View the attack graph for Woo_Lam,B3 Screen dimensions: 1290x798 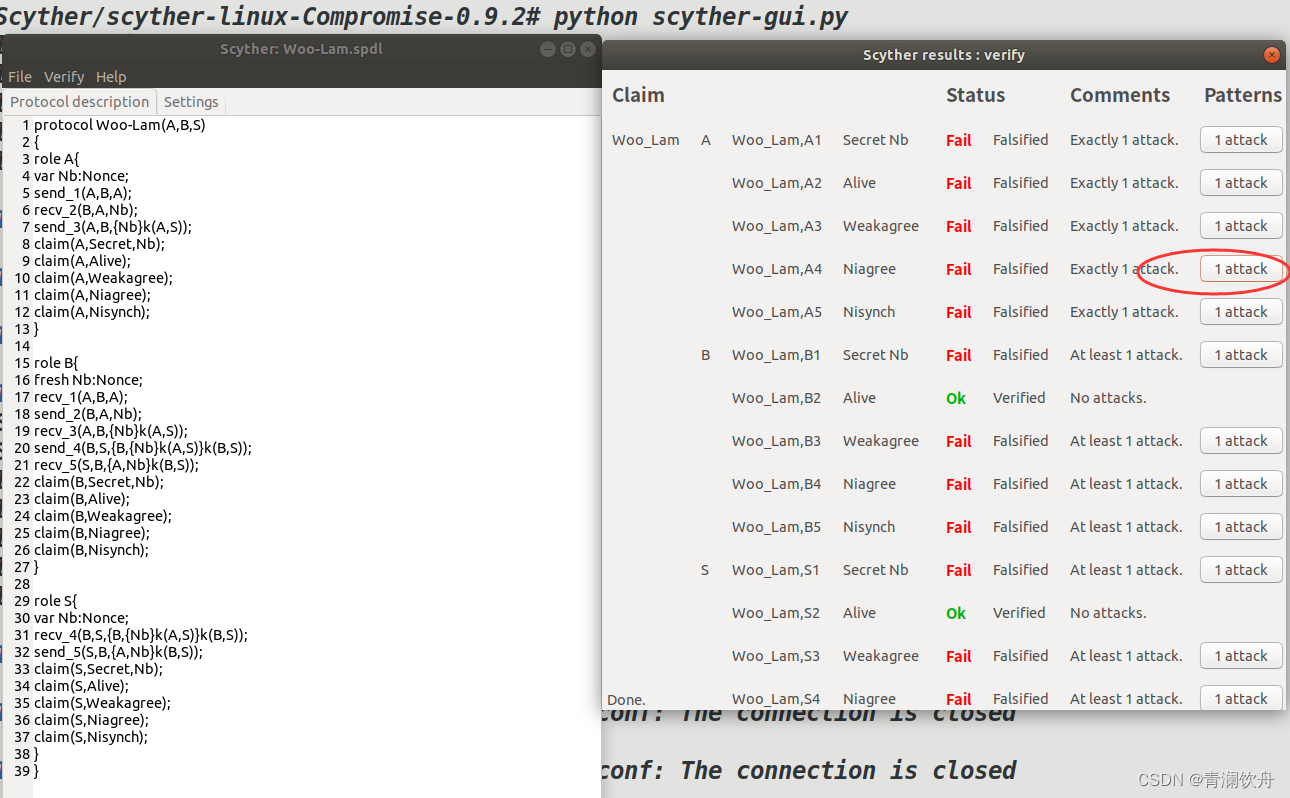click(1241, 441)
